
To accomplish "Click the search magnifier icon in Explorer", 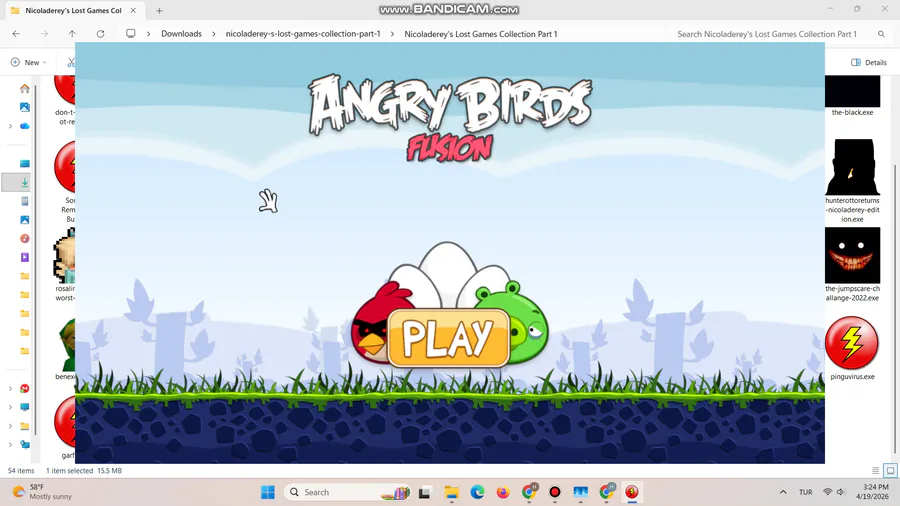I will 881,34.
